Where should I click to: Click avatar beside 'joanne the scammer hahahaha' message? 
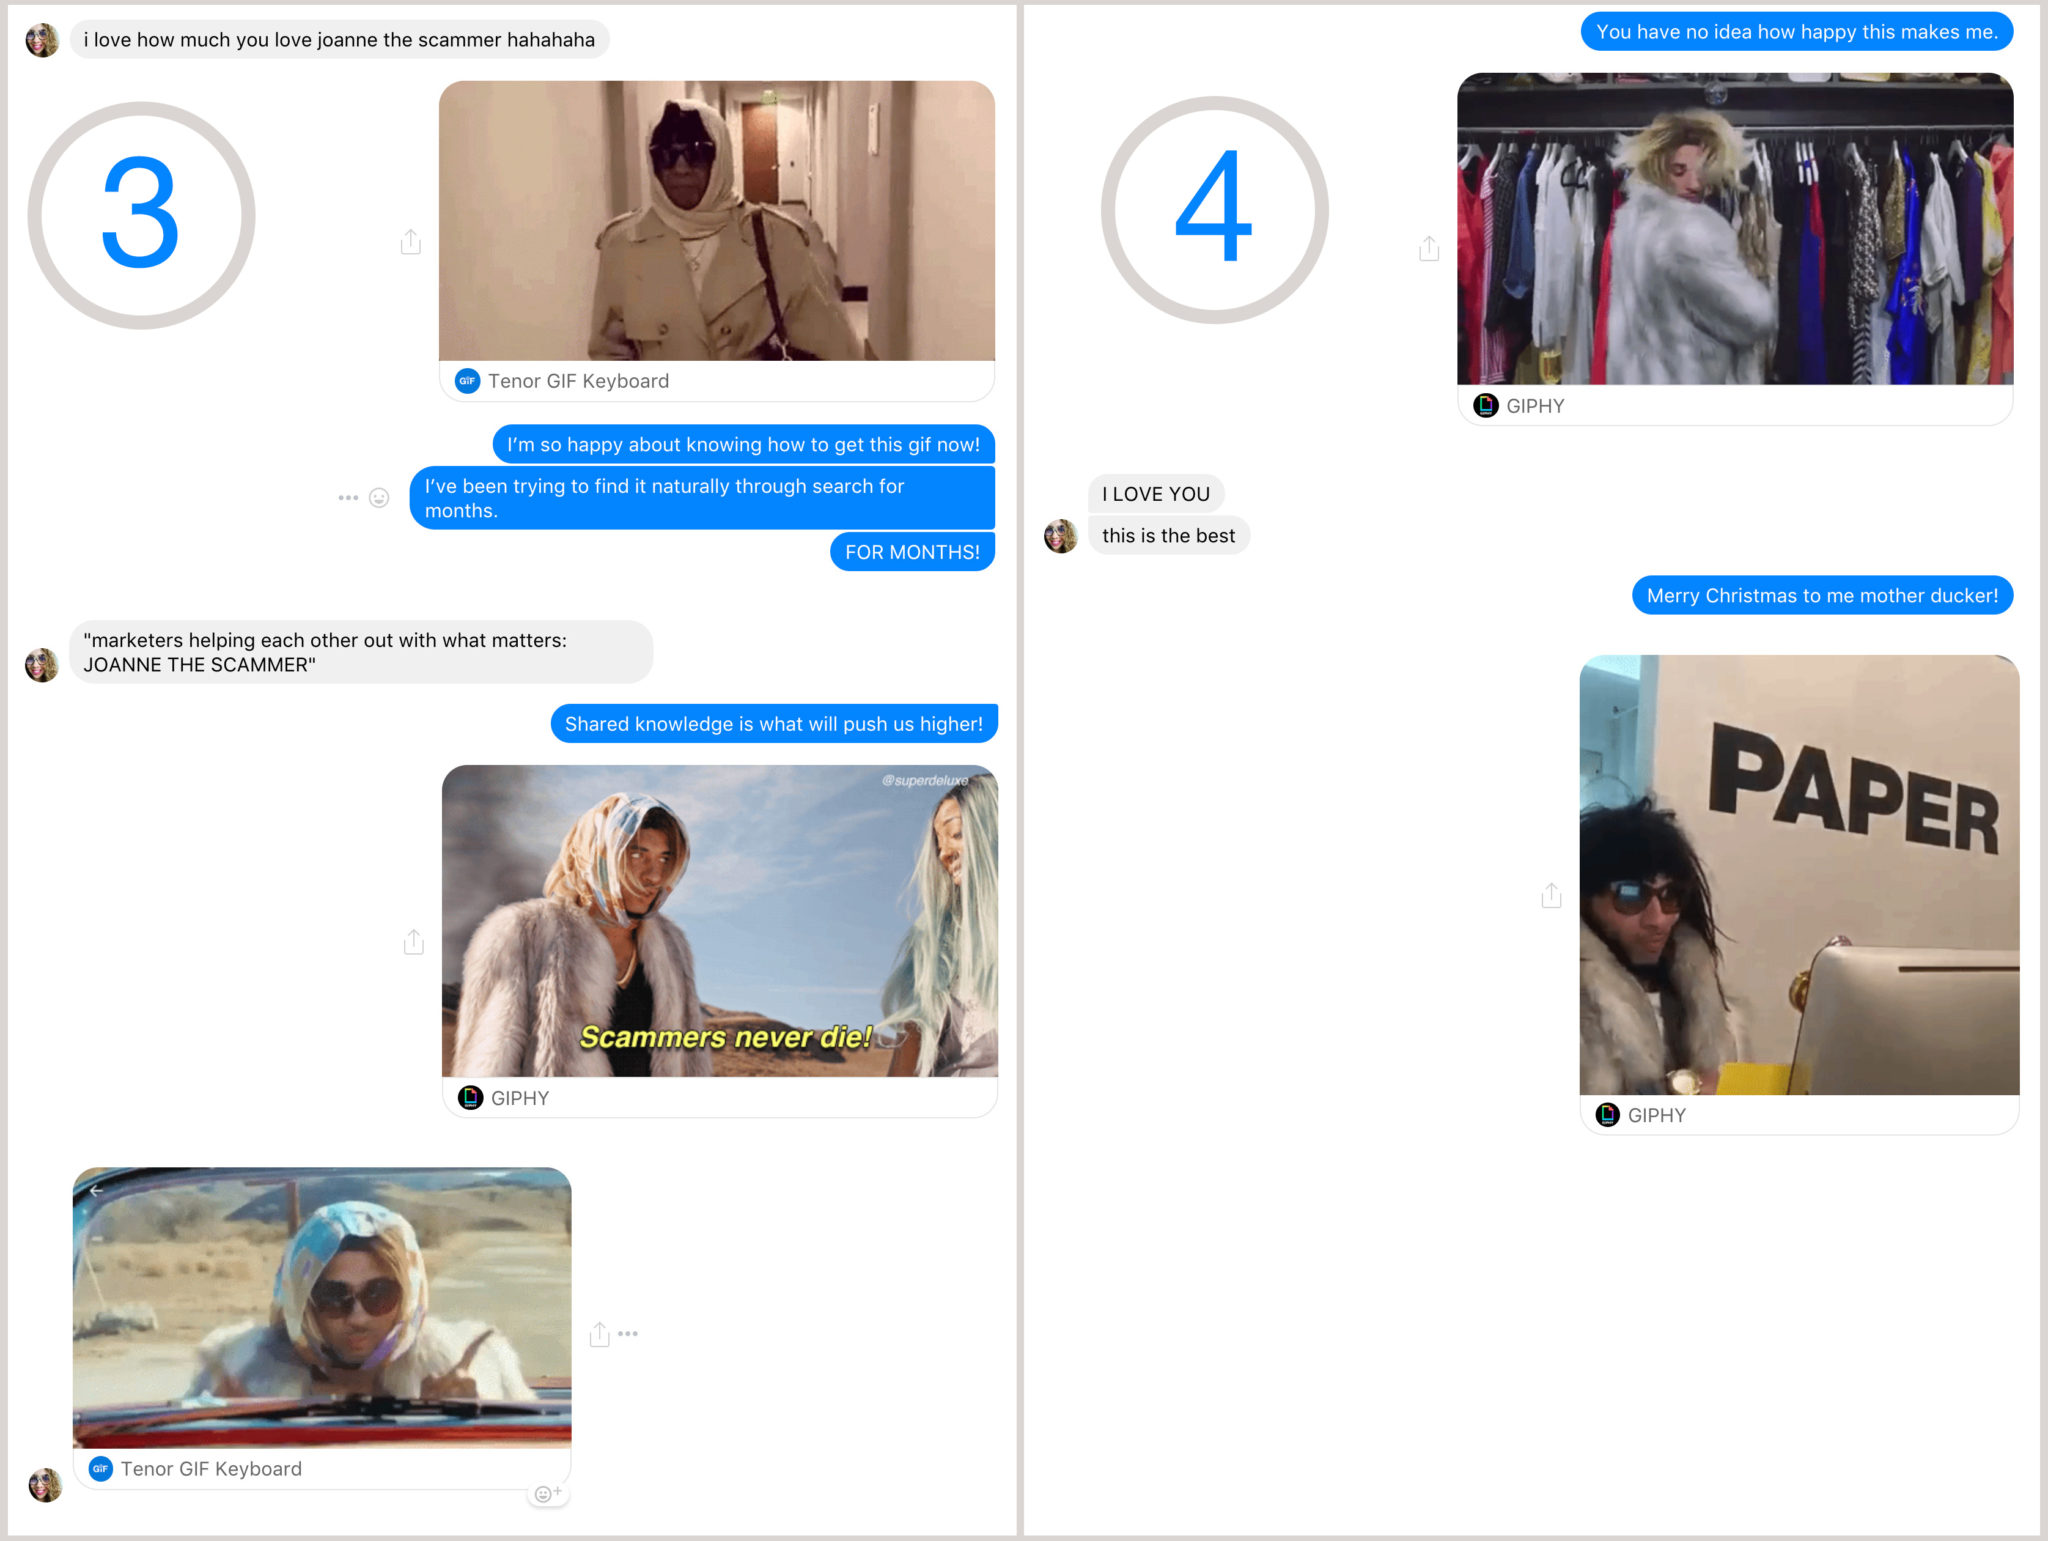[x=42, y=40]
